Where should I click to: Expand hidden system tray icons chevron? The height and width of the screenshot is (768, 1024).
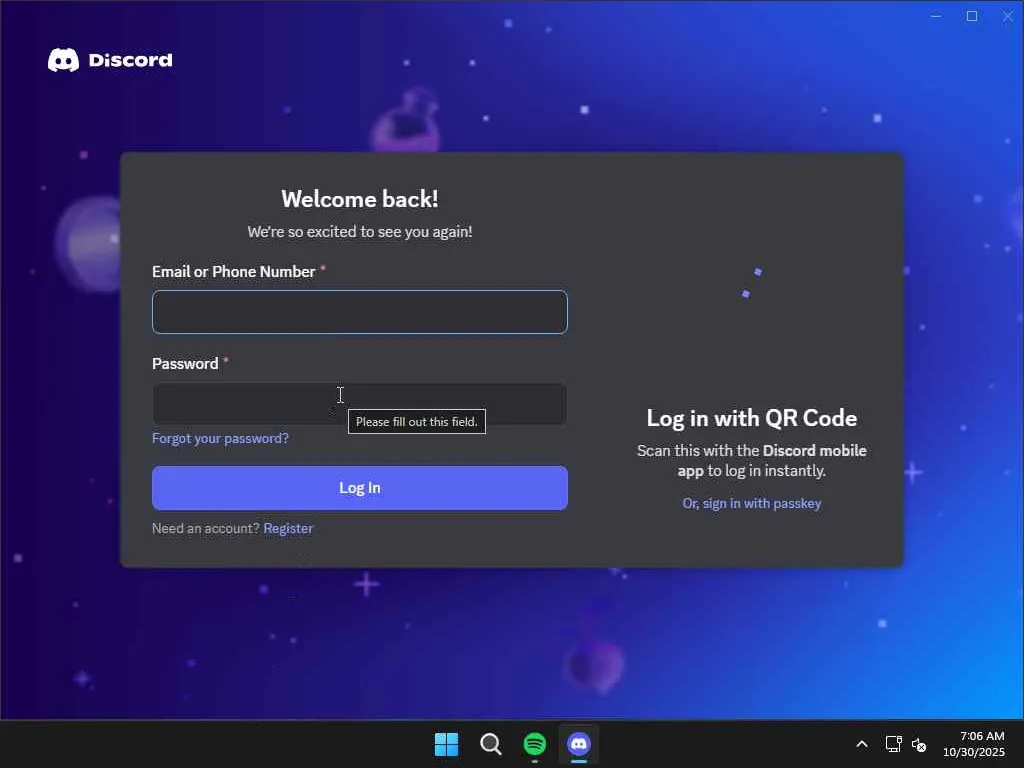862,744
